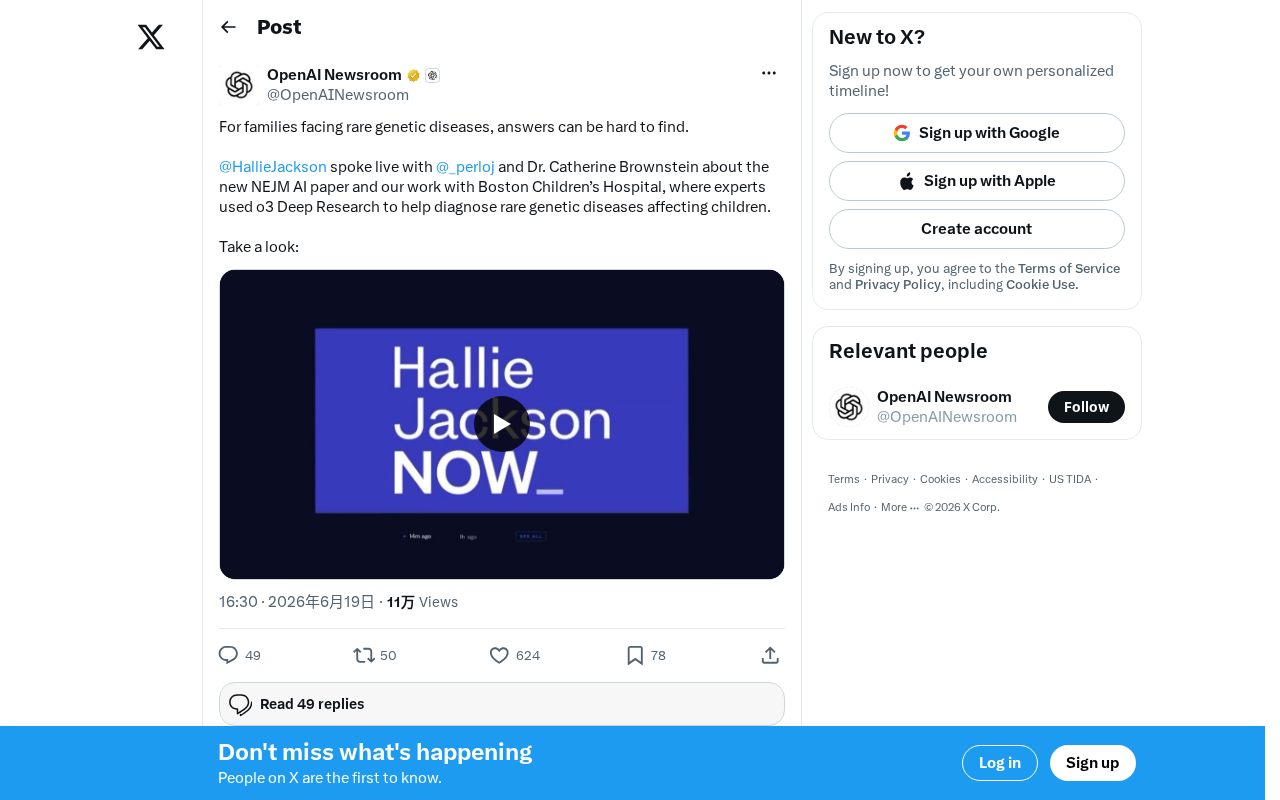Click the X logo icon
This screenshot has height=800, width=1280.
pyautogui.click(x=151, y=37)
